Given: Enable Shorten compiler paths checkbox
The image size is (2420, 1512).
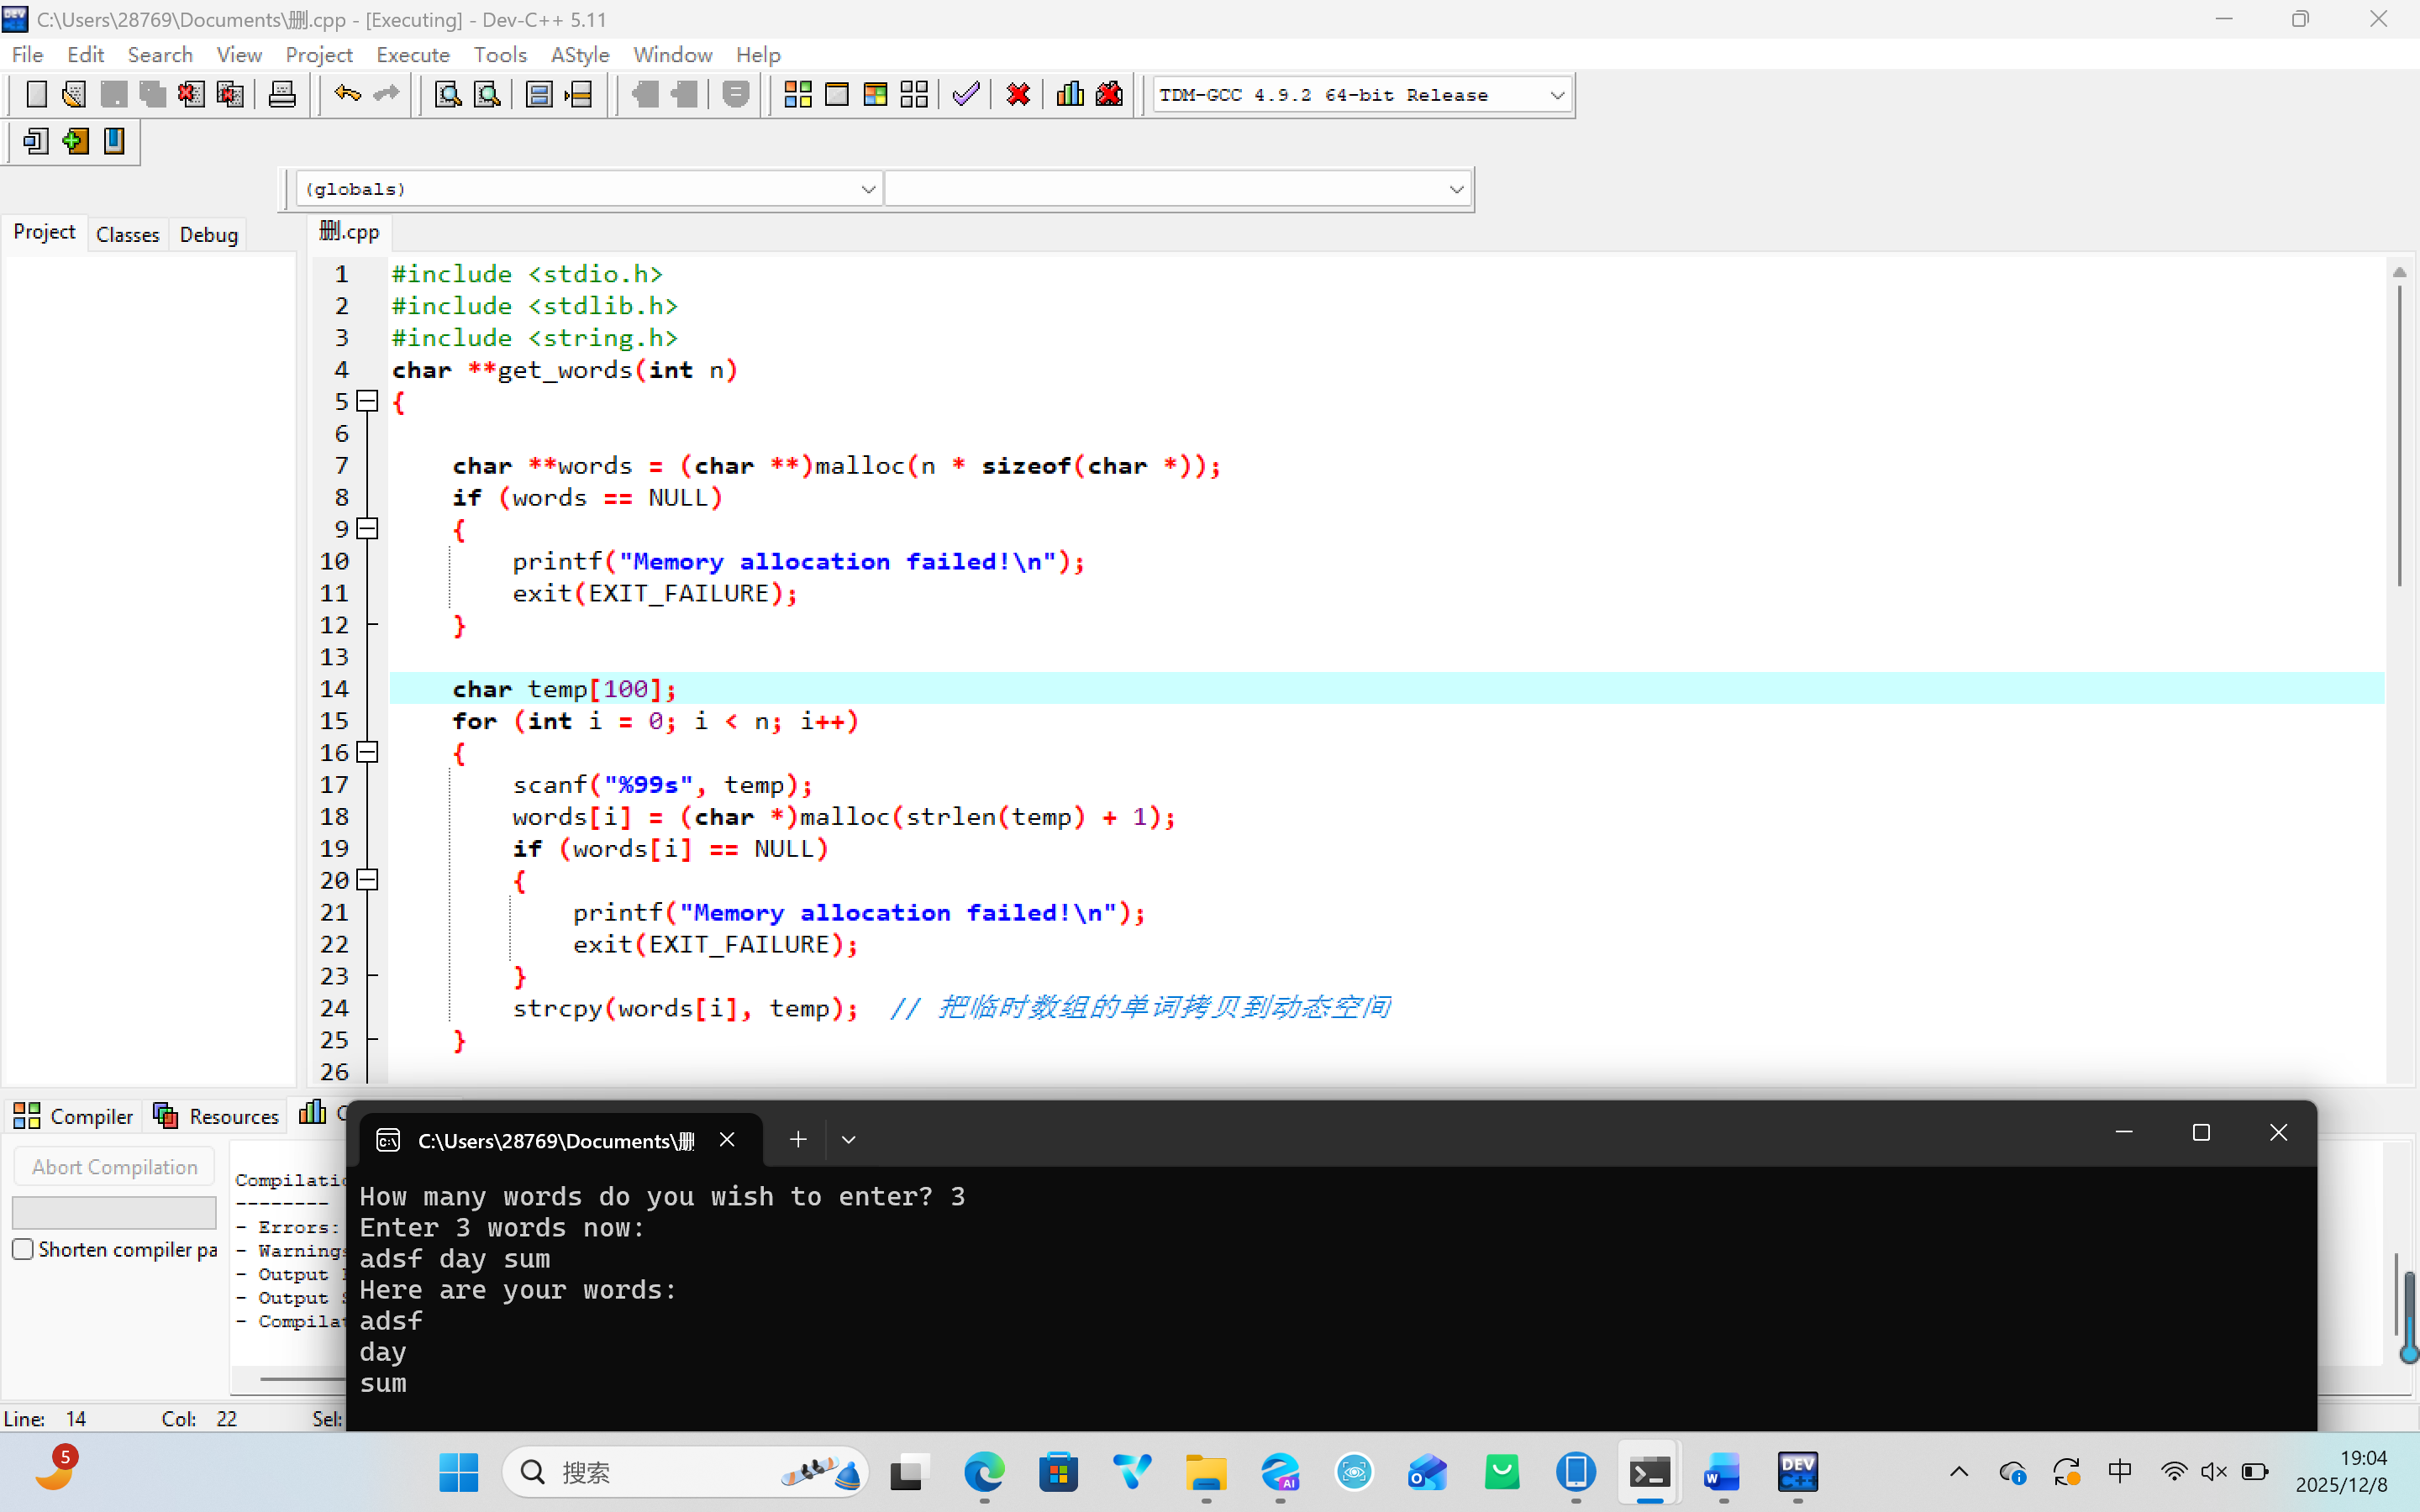Looking at the screenshot, I should pos(23,1249).
